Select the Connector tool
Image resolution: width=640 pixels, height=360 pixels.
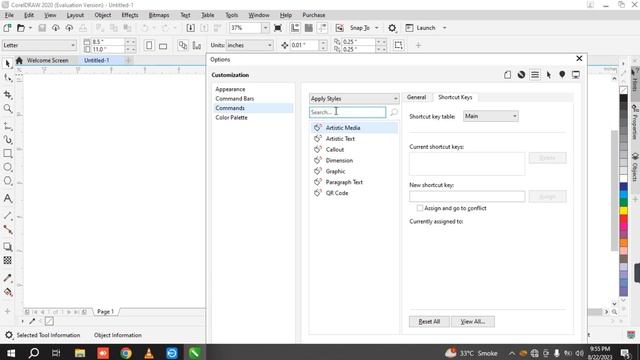pos(7,230)
